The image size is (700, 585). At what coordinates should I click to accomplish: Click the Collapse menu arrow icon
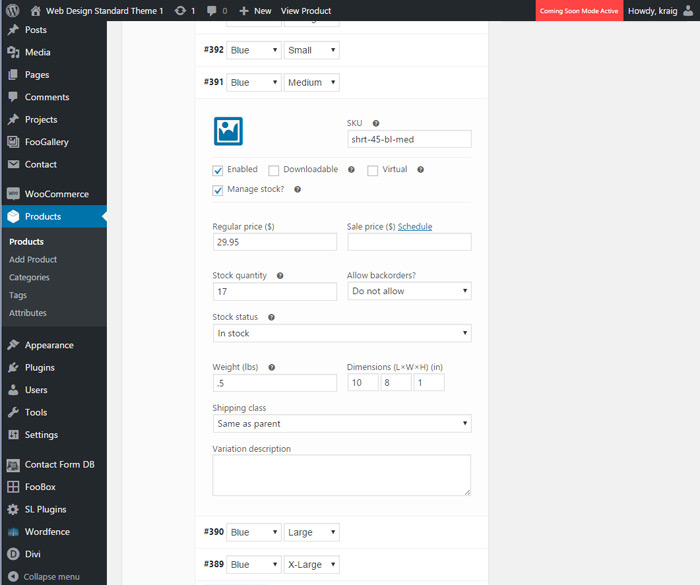click(13, 577)
